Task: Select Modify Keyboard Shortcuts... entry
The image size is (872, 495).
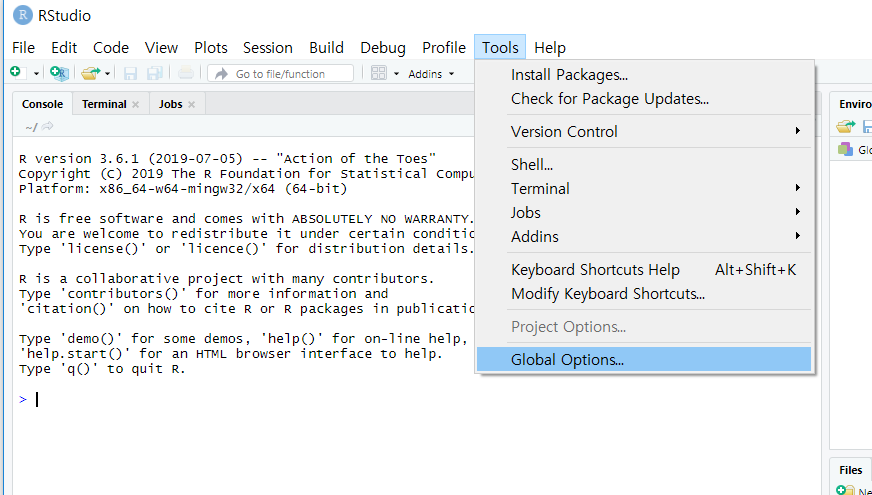Action: pos(644,294)
